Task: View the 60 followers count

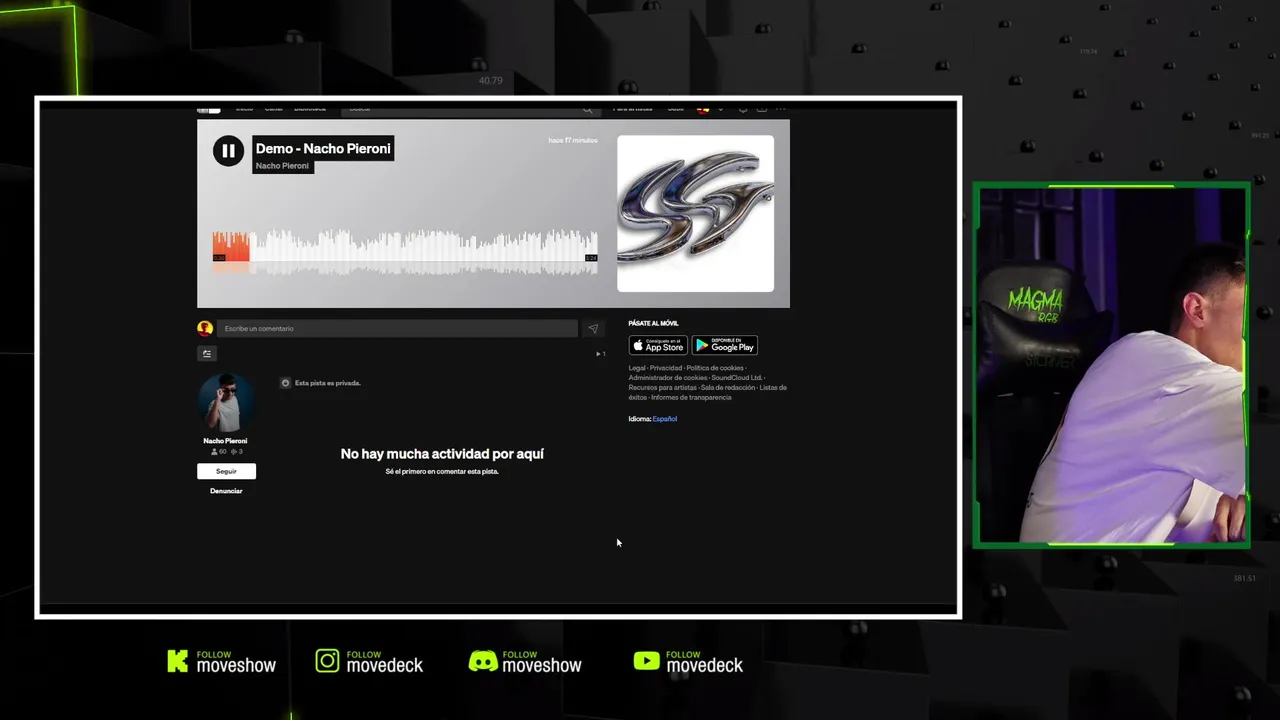Action: (219, 452)
